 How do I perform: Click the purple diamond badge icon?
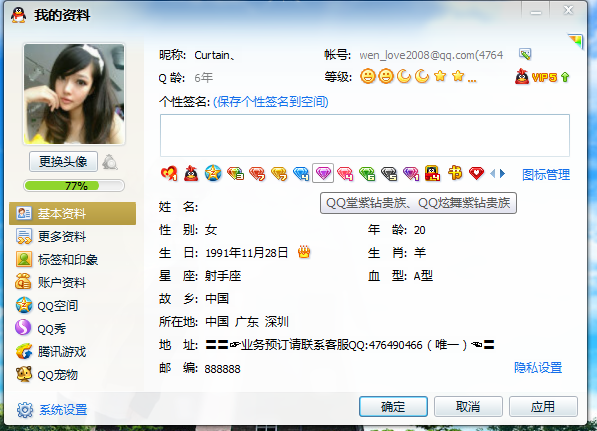click(323, 174)
